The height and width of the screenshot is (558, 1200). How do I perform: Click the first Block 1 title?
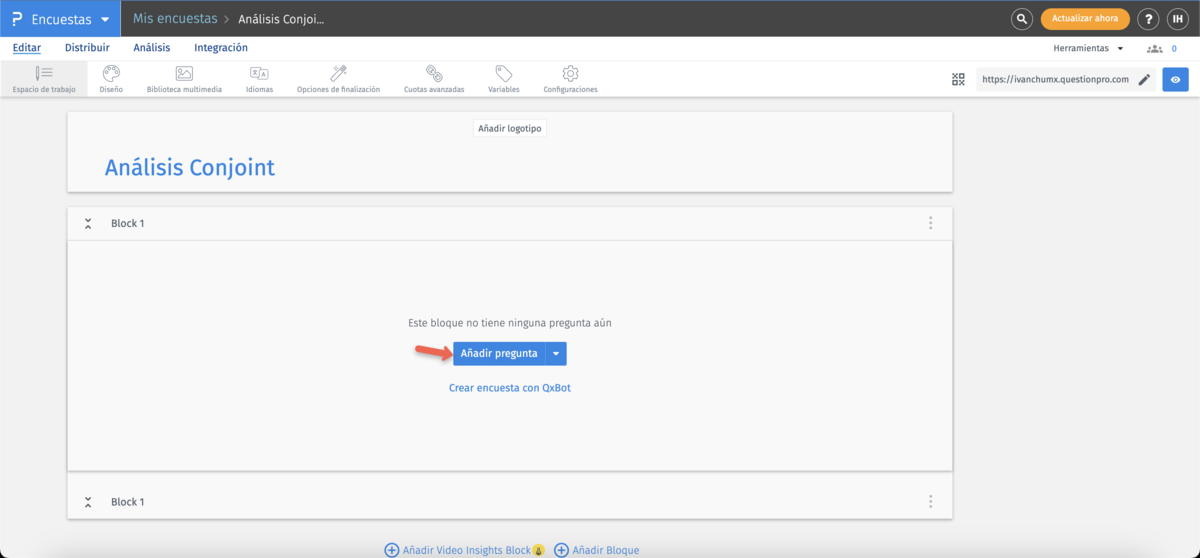[x=128, y=223]
